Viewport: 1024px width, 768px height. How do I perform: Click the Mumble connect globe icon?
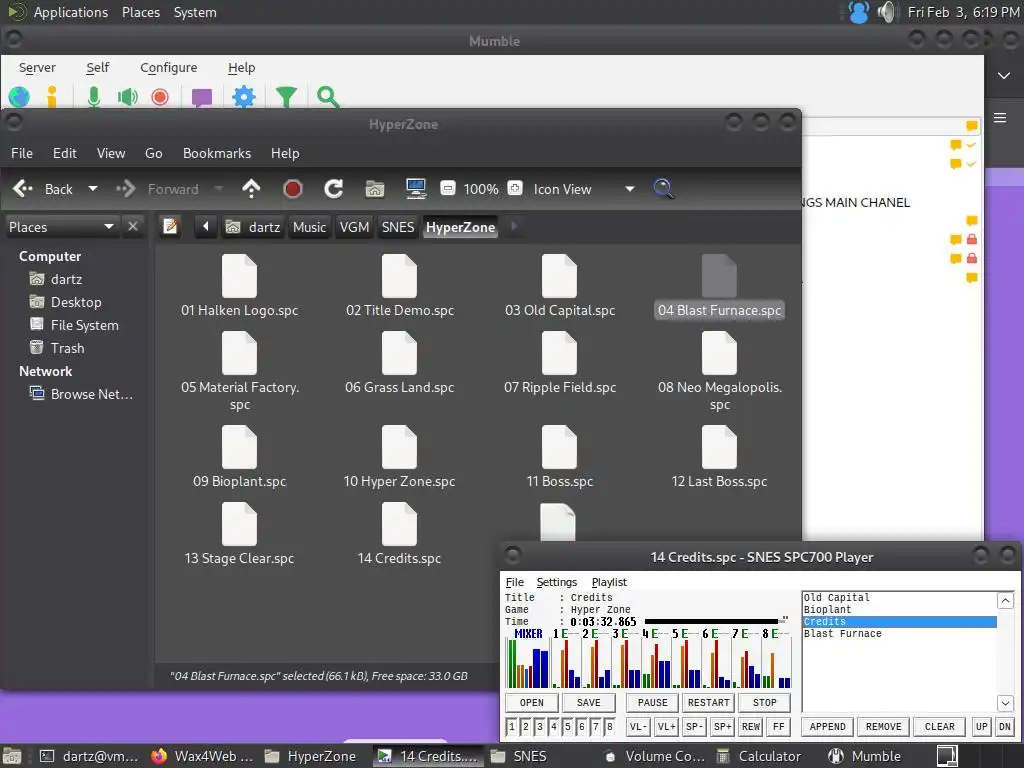(19, 97)
